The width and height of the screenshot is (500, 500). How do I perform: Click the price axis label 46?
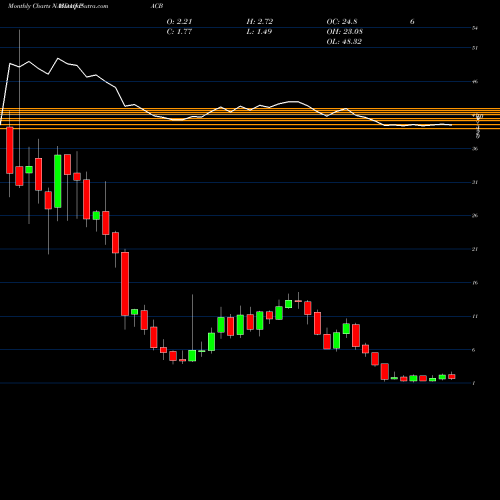click(x=475, y=82)
